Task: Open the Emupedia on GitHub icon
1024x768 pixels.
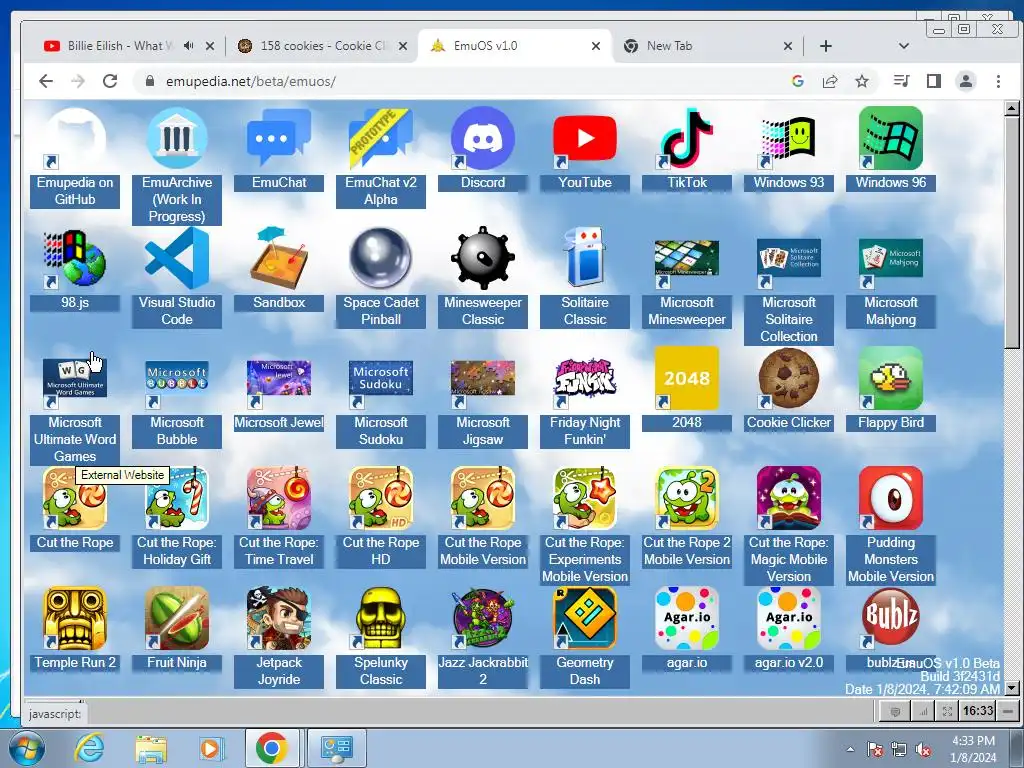Action: (x=74, y=138)
